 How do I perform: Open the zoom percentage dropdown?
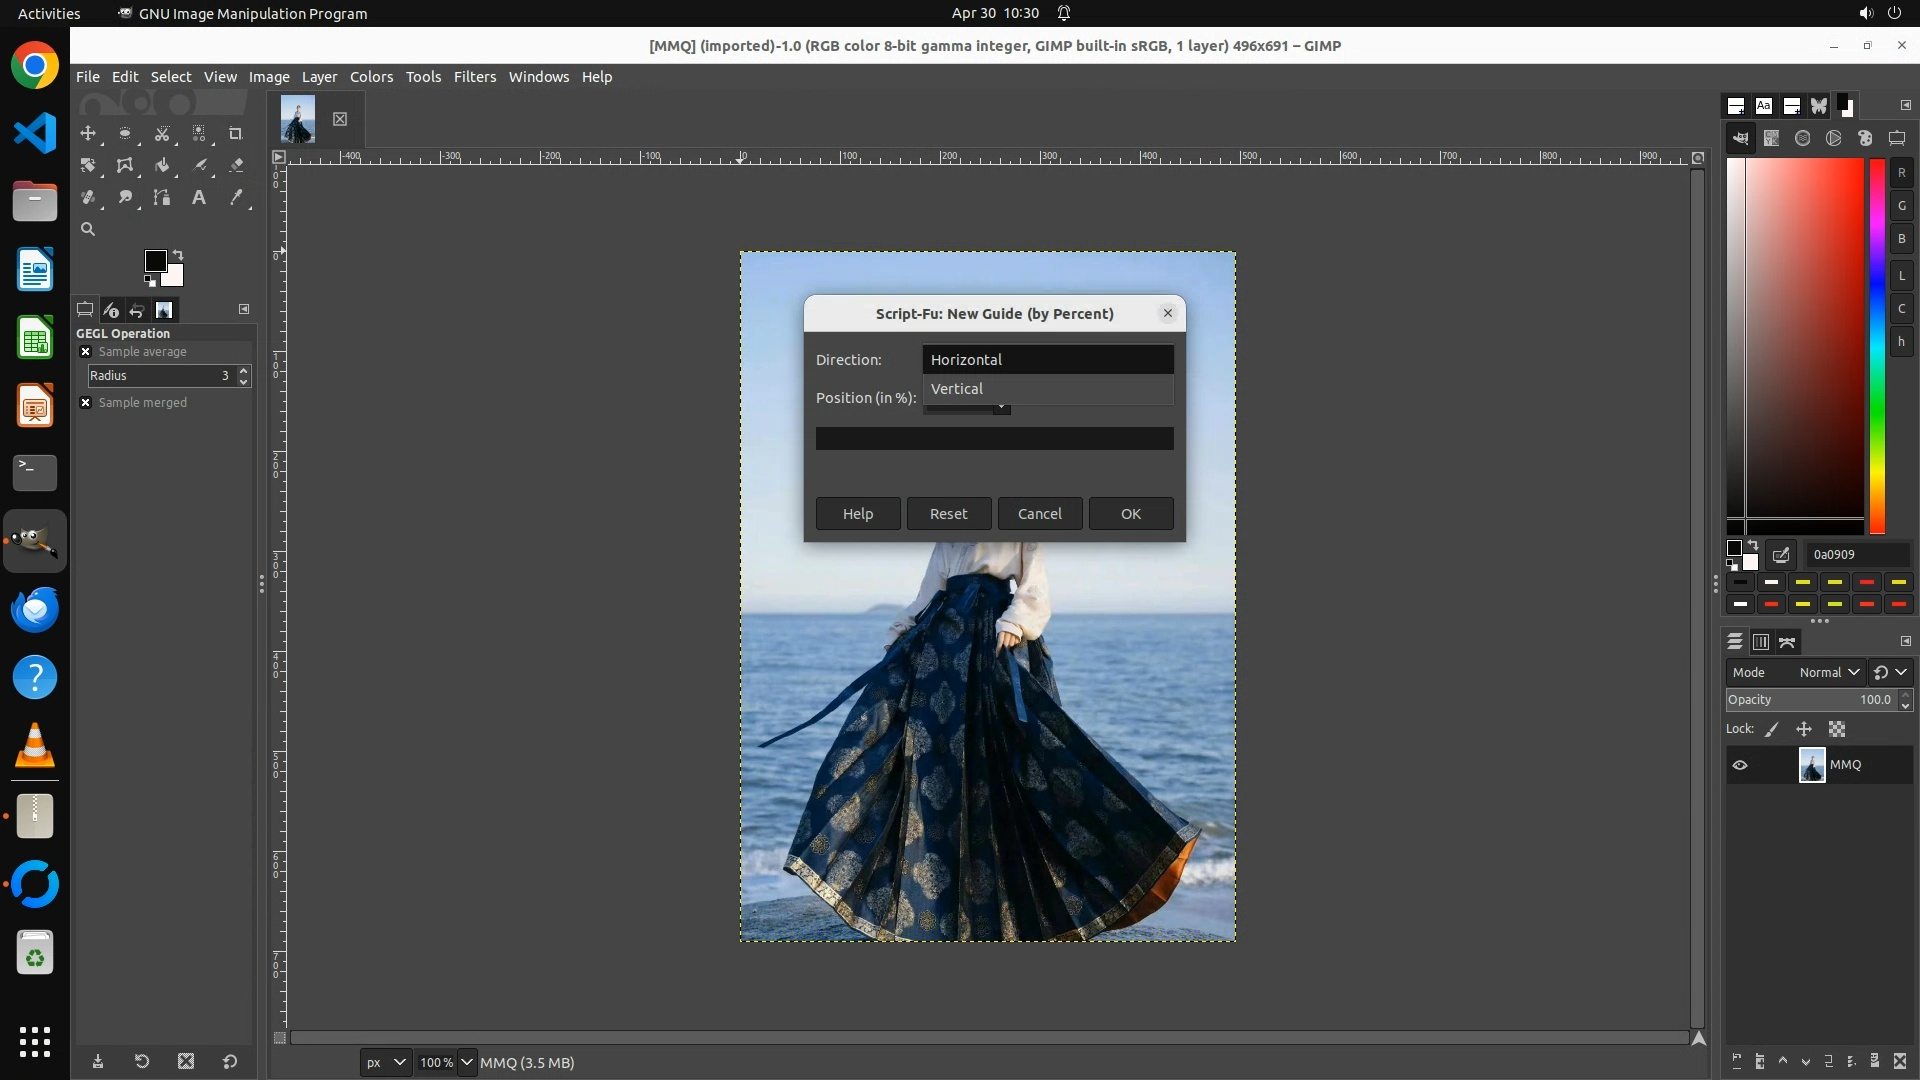pos(466,1062)
